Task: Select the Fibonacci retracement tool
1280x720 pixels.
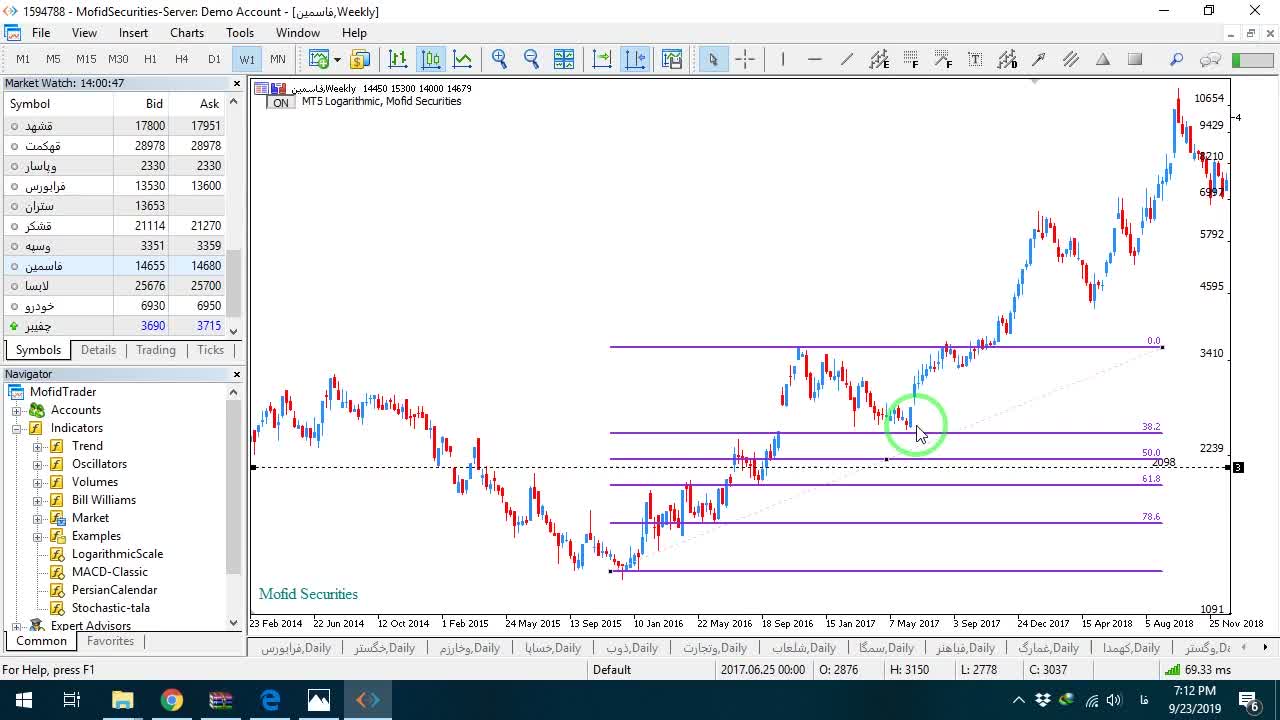Action: tap(911, 59)
